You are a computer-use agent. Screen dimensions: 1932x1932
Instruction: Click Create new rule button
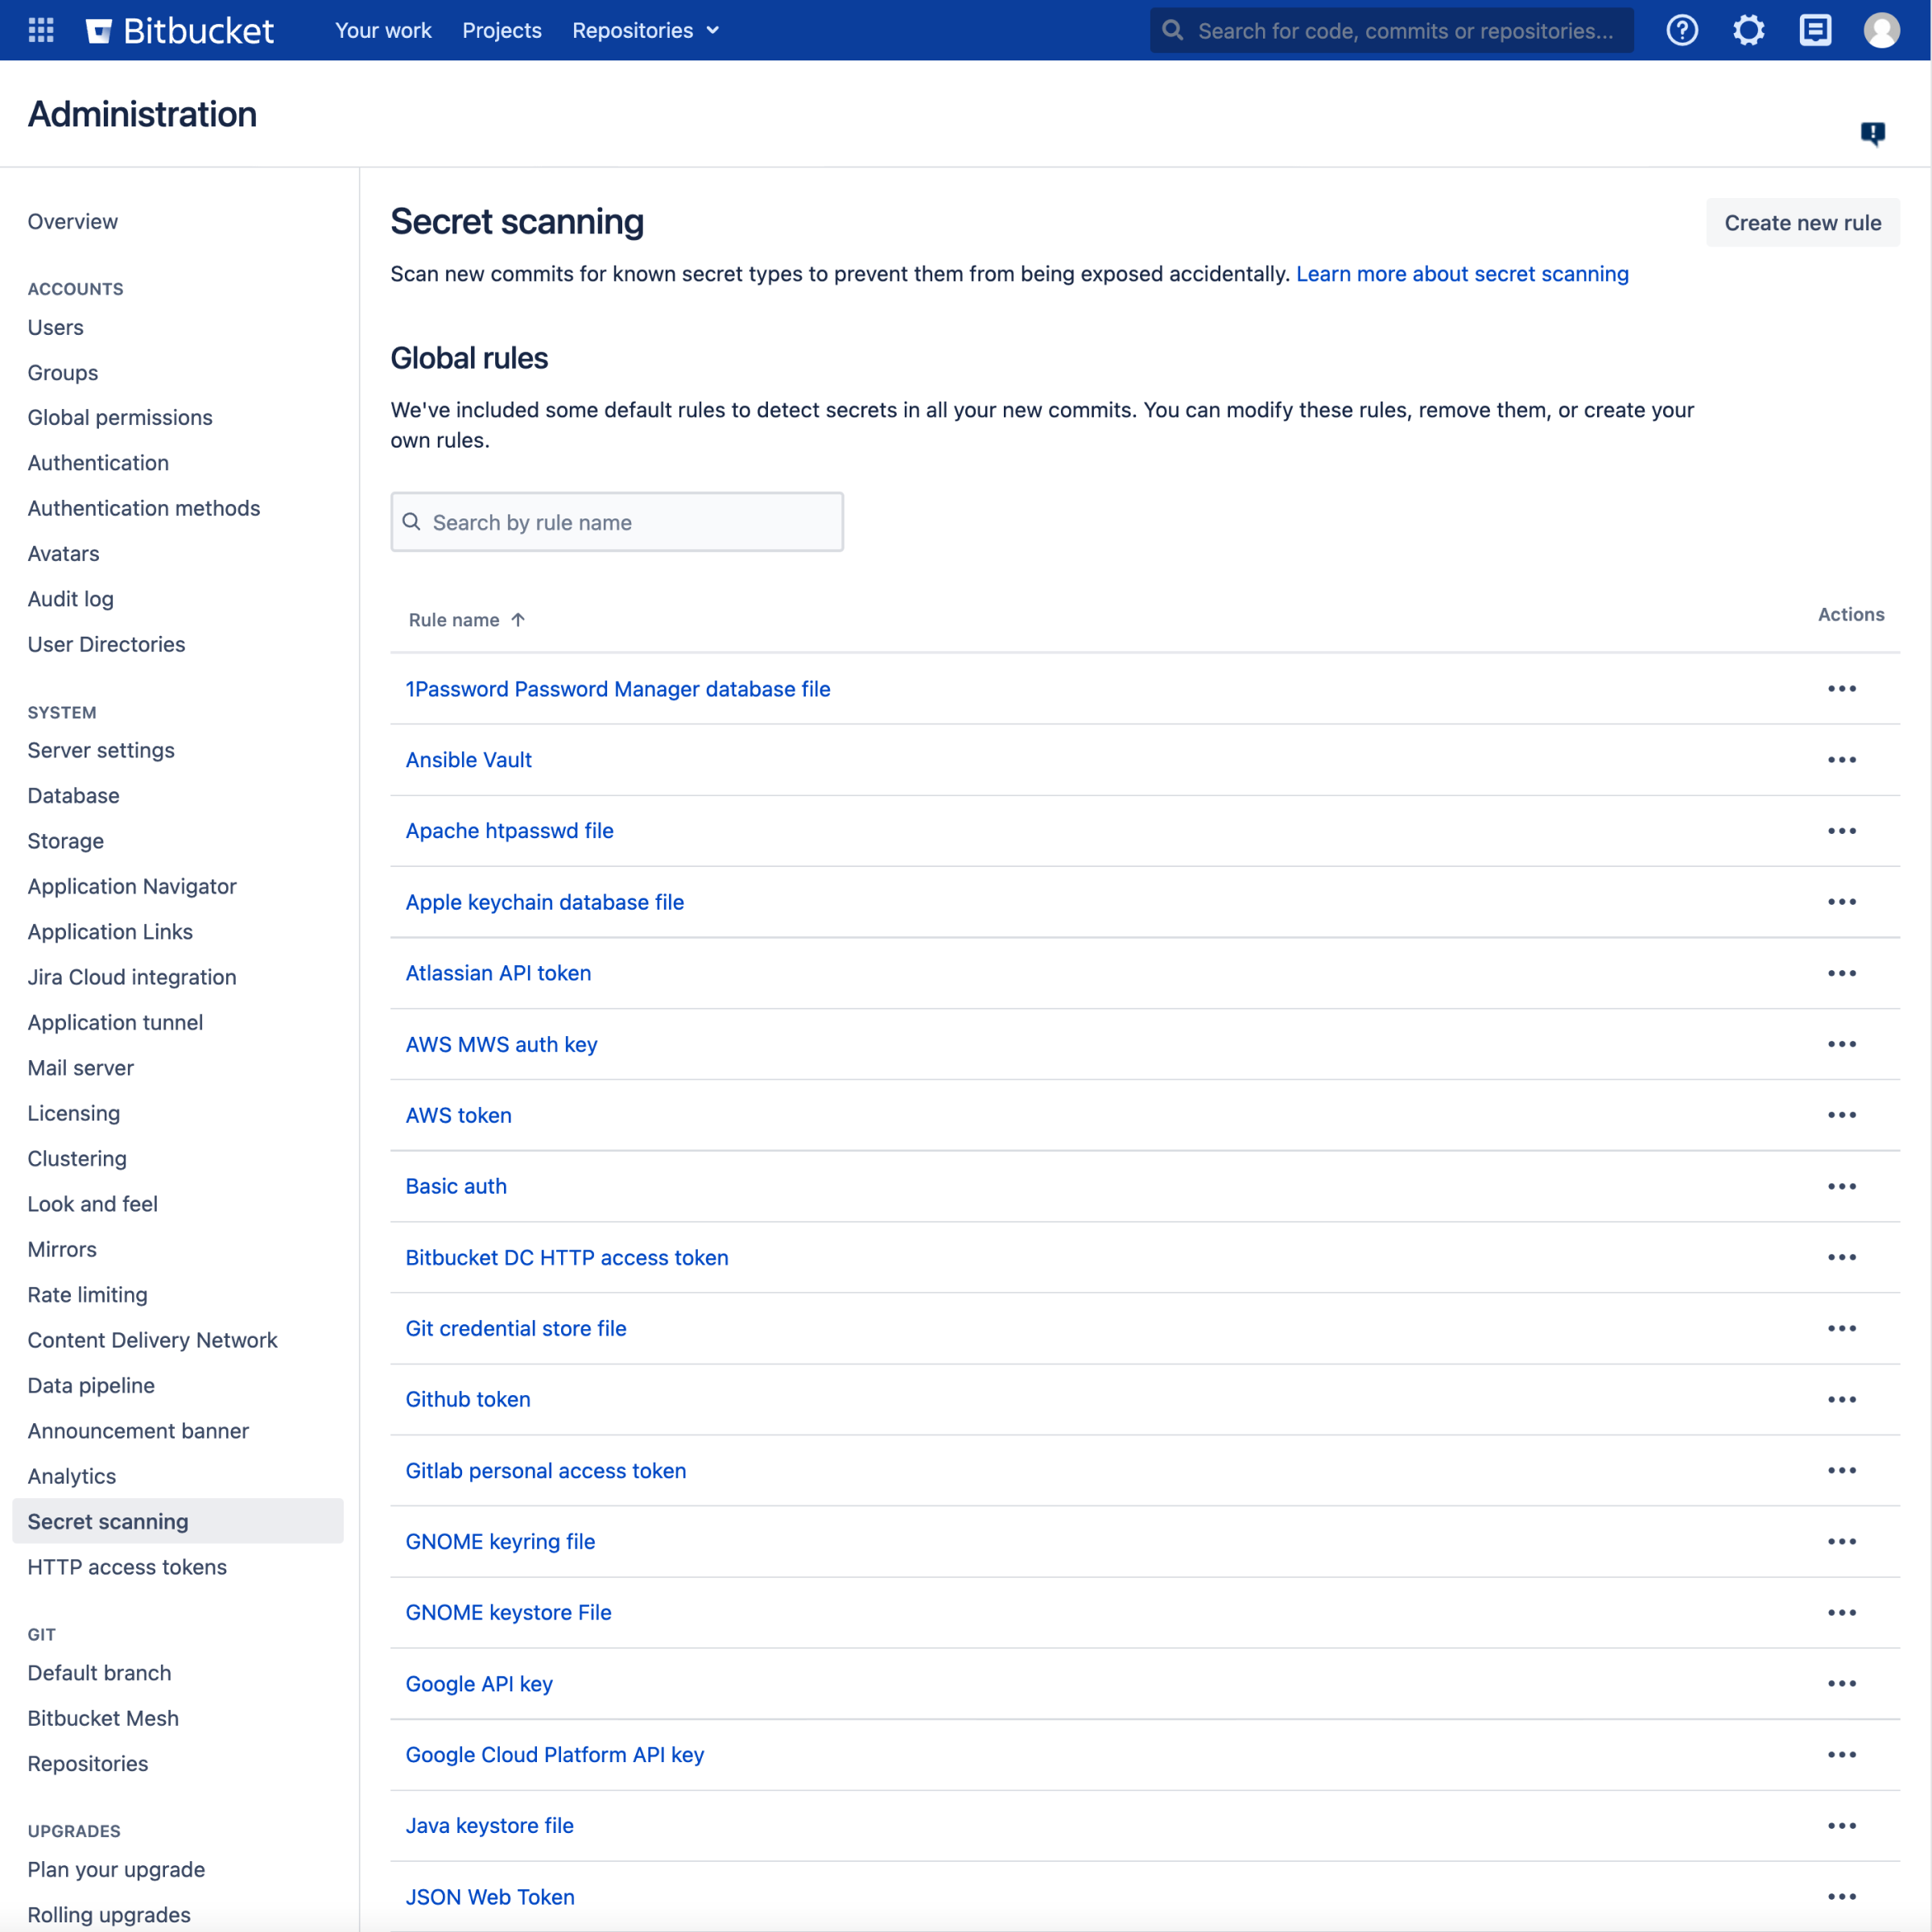click(x=1802, y=222)
